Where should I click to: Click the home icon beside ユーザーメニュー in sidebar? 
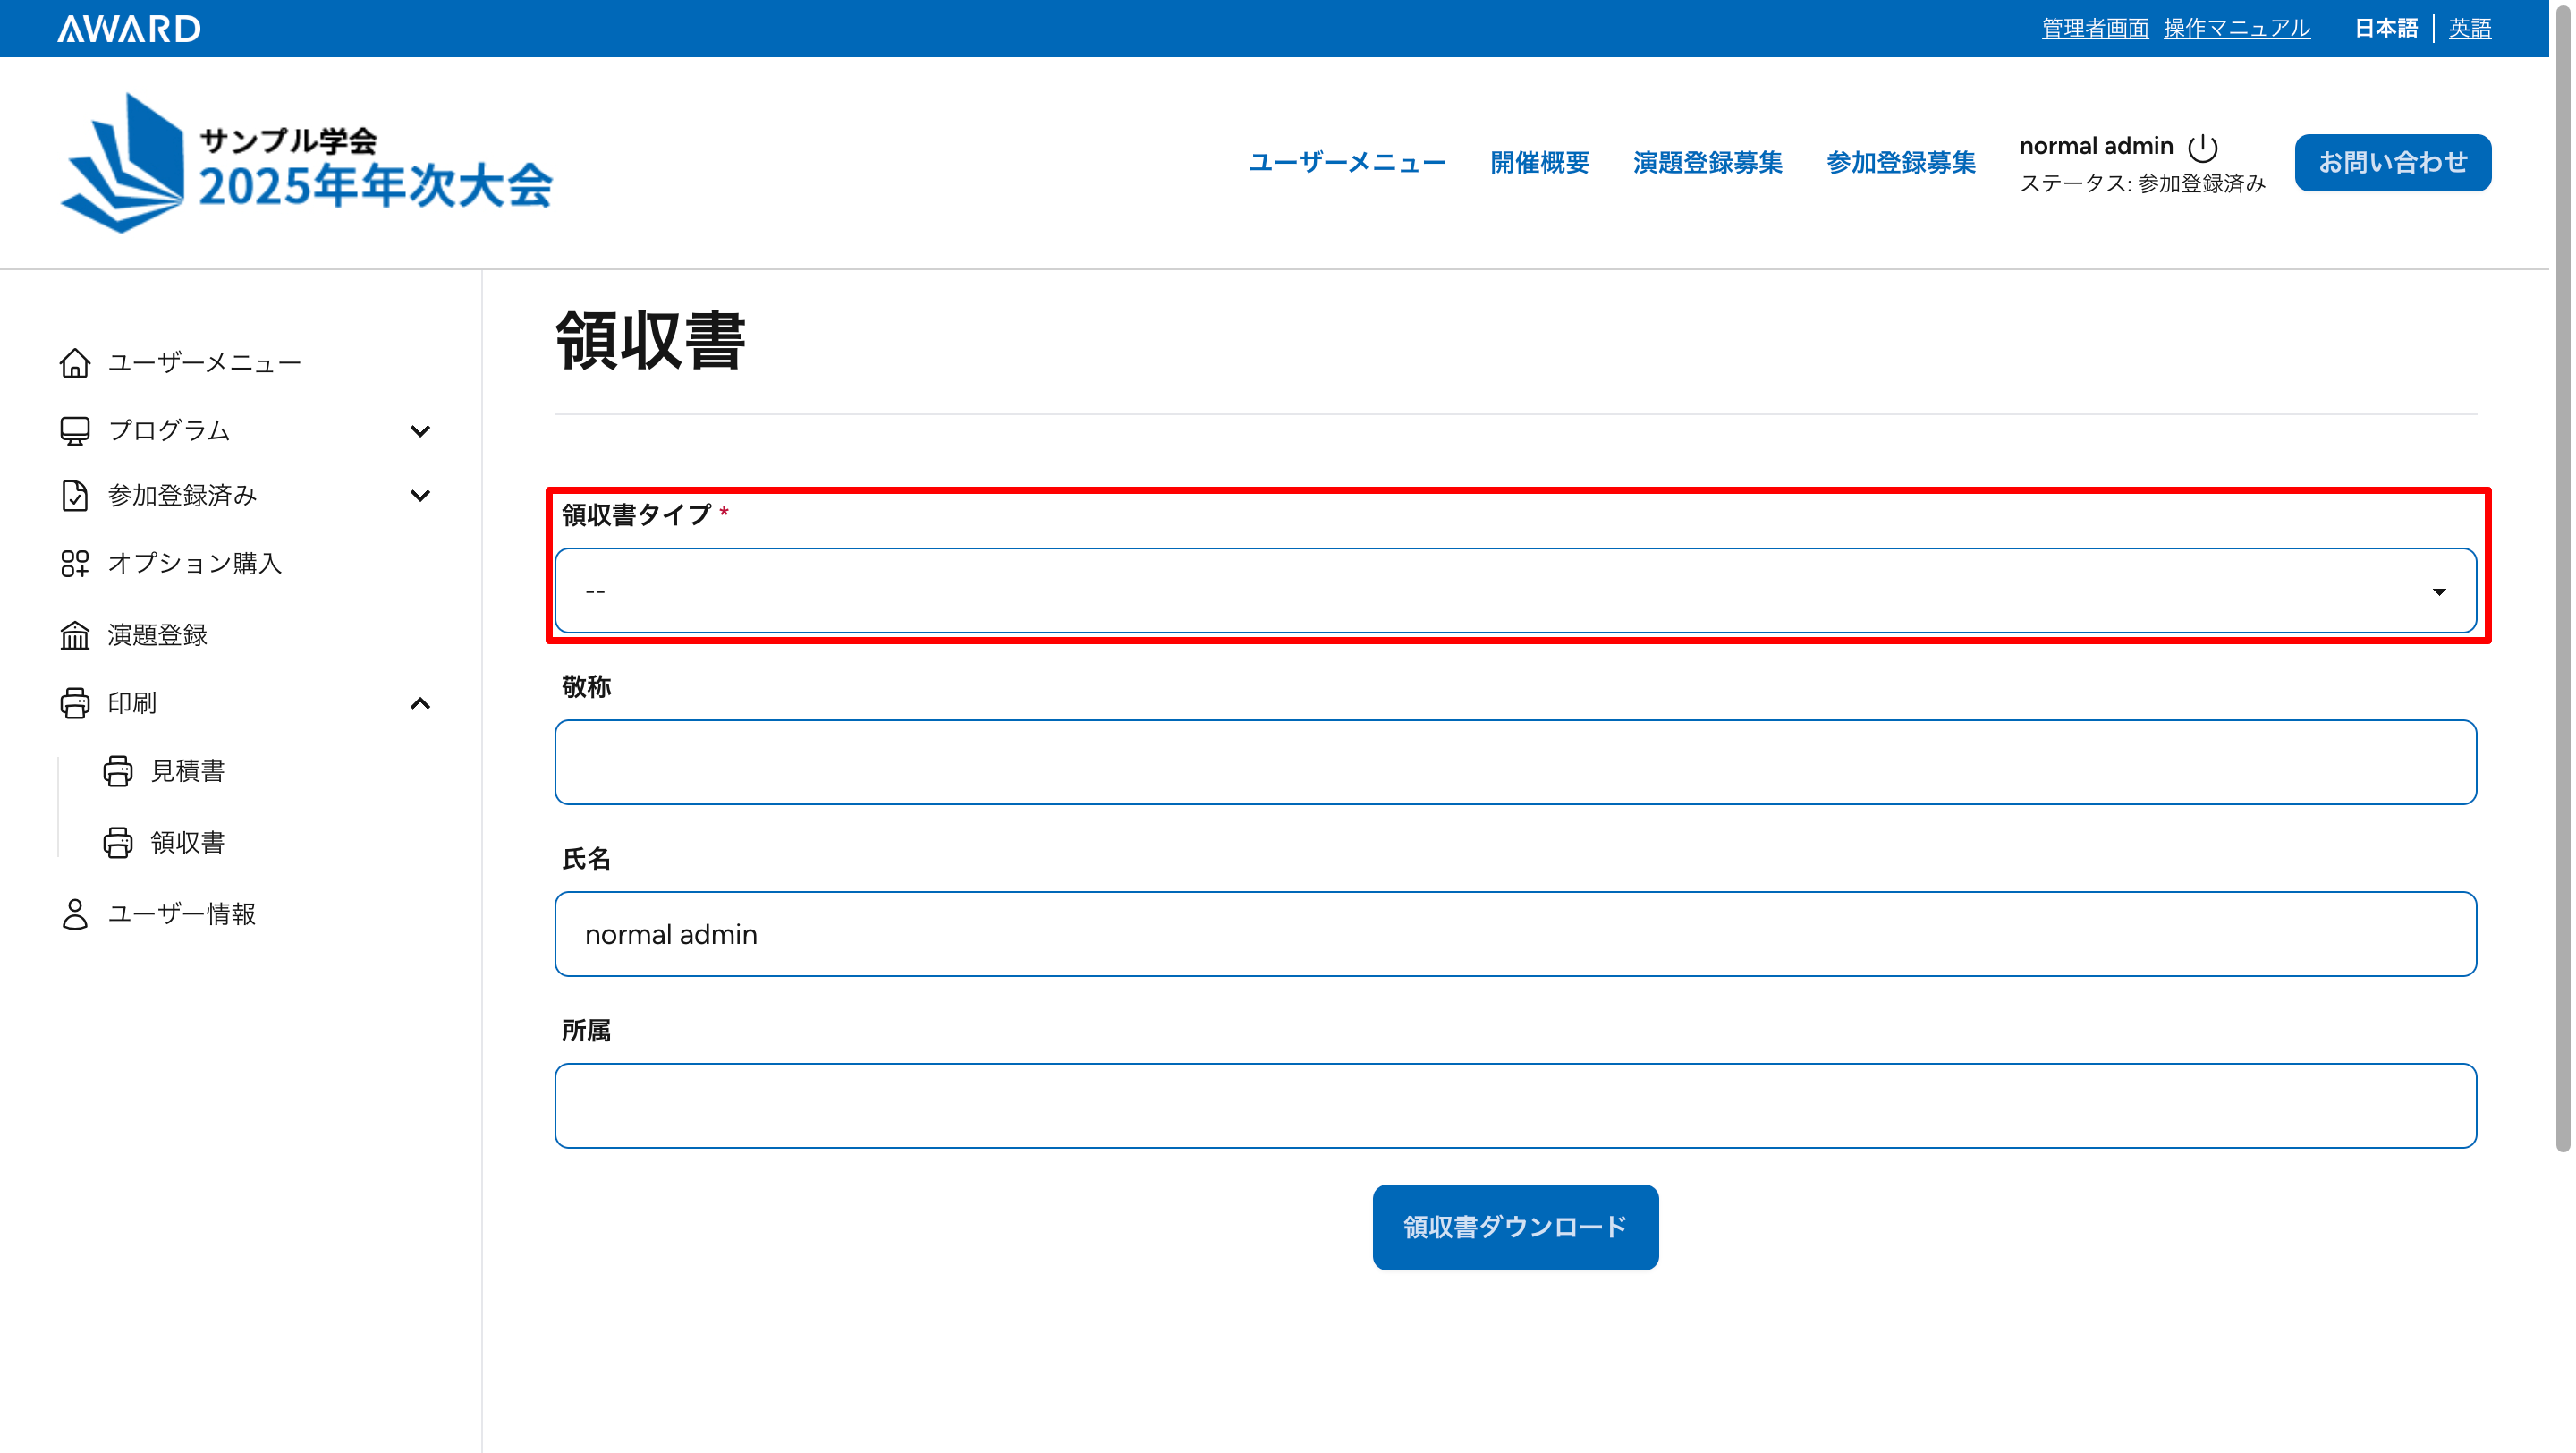[x=75, y=363]
